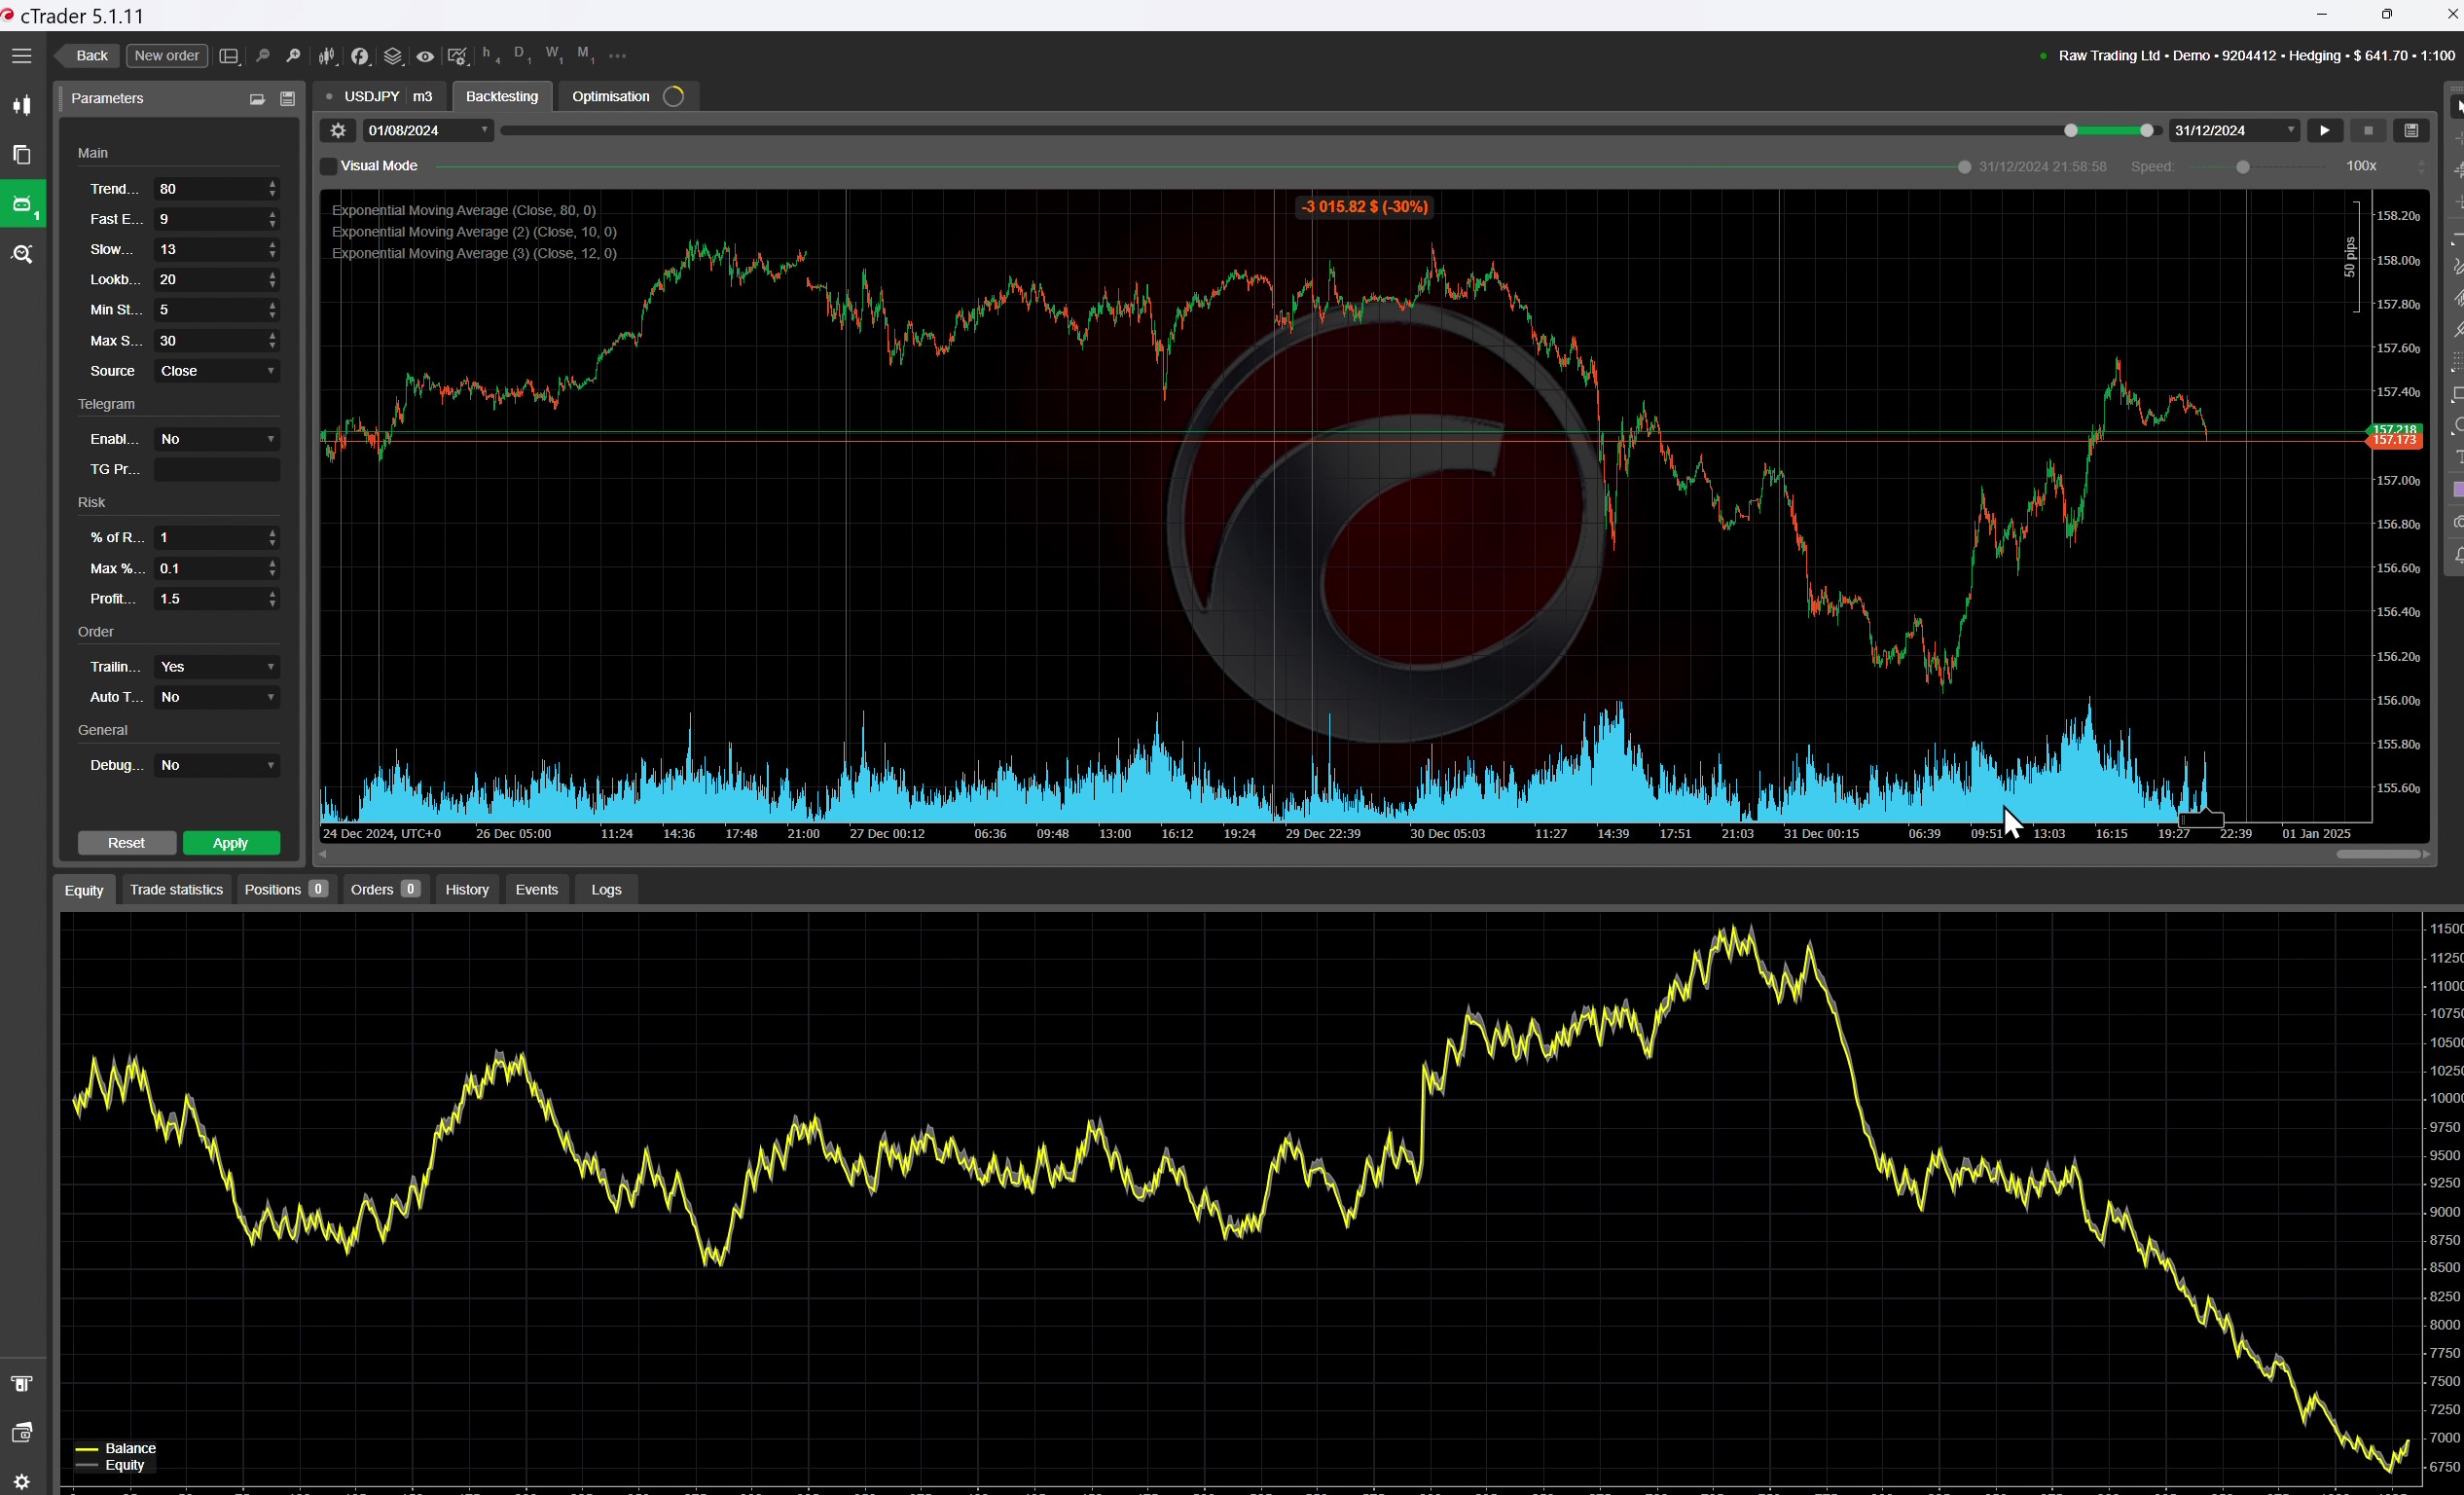Viewport: 2464px width, 1495px height.
Task: Open the Trade section in sidebar
Action: pos(22,105)
